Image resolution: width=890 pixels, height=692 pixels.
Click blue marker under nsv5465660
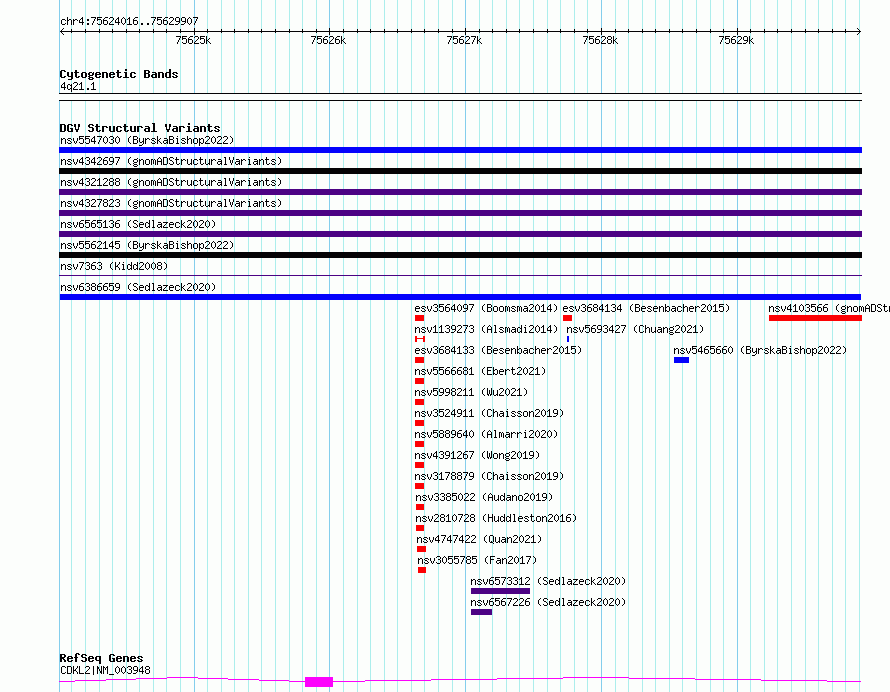pyautogui.click(x=681, y=360)
